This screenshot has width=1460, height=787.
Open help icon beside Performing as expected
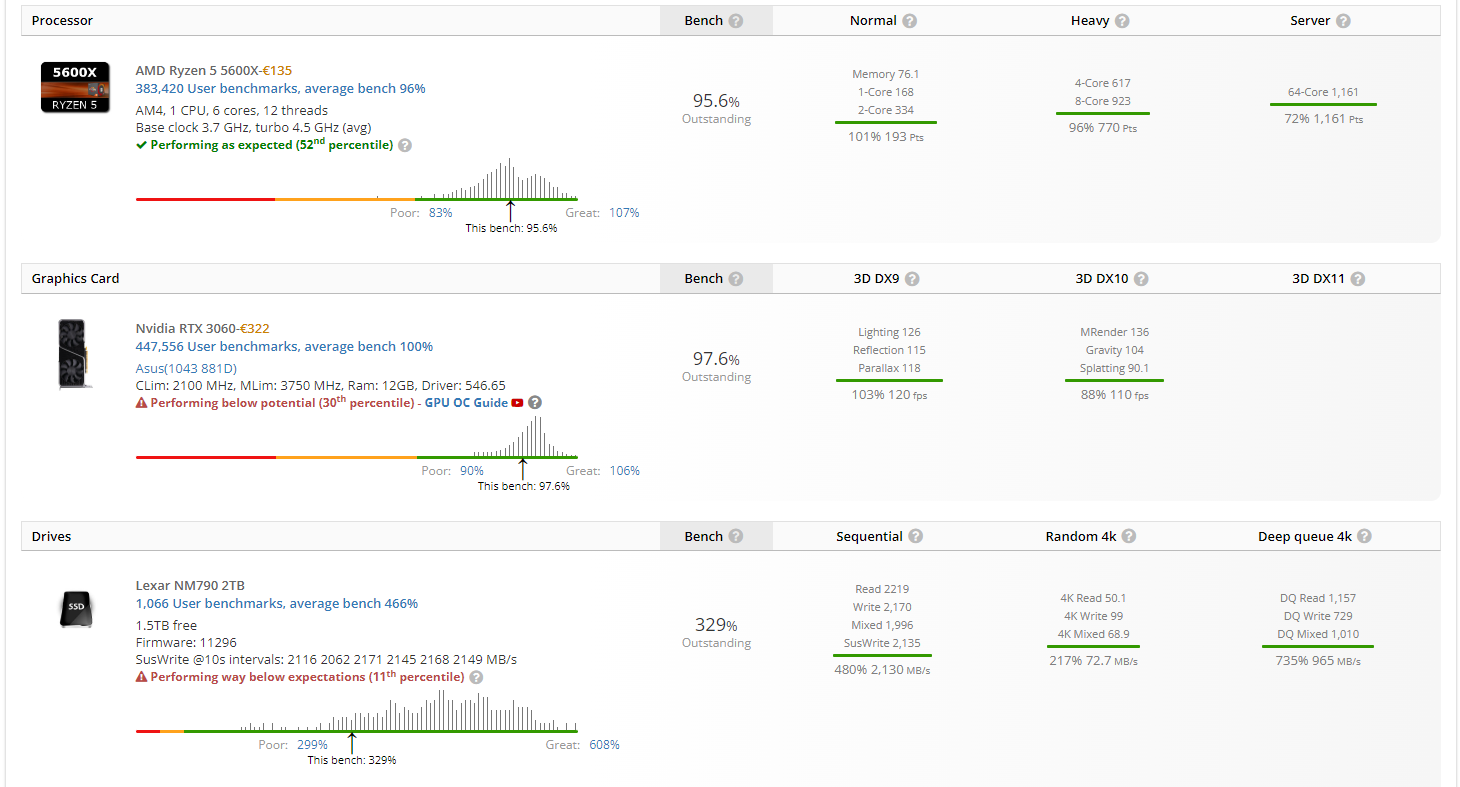405,145
